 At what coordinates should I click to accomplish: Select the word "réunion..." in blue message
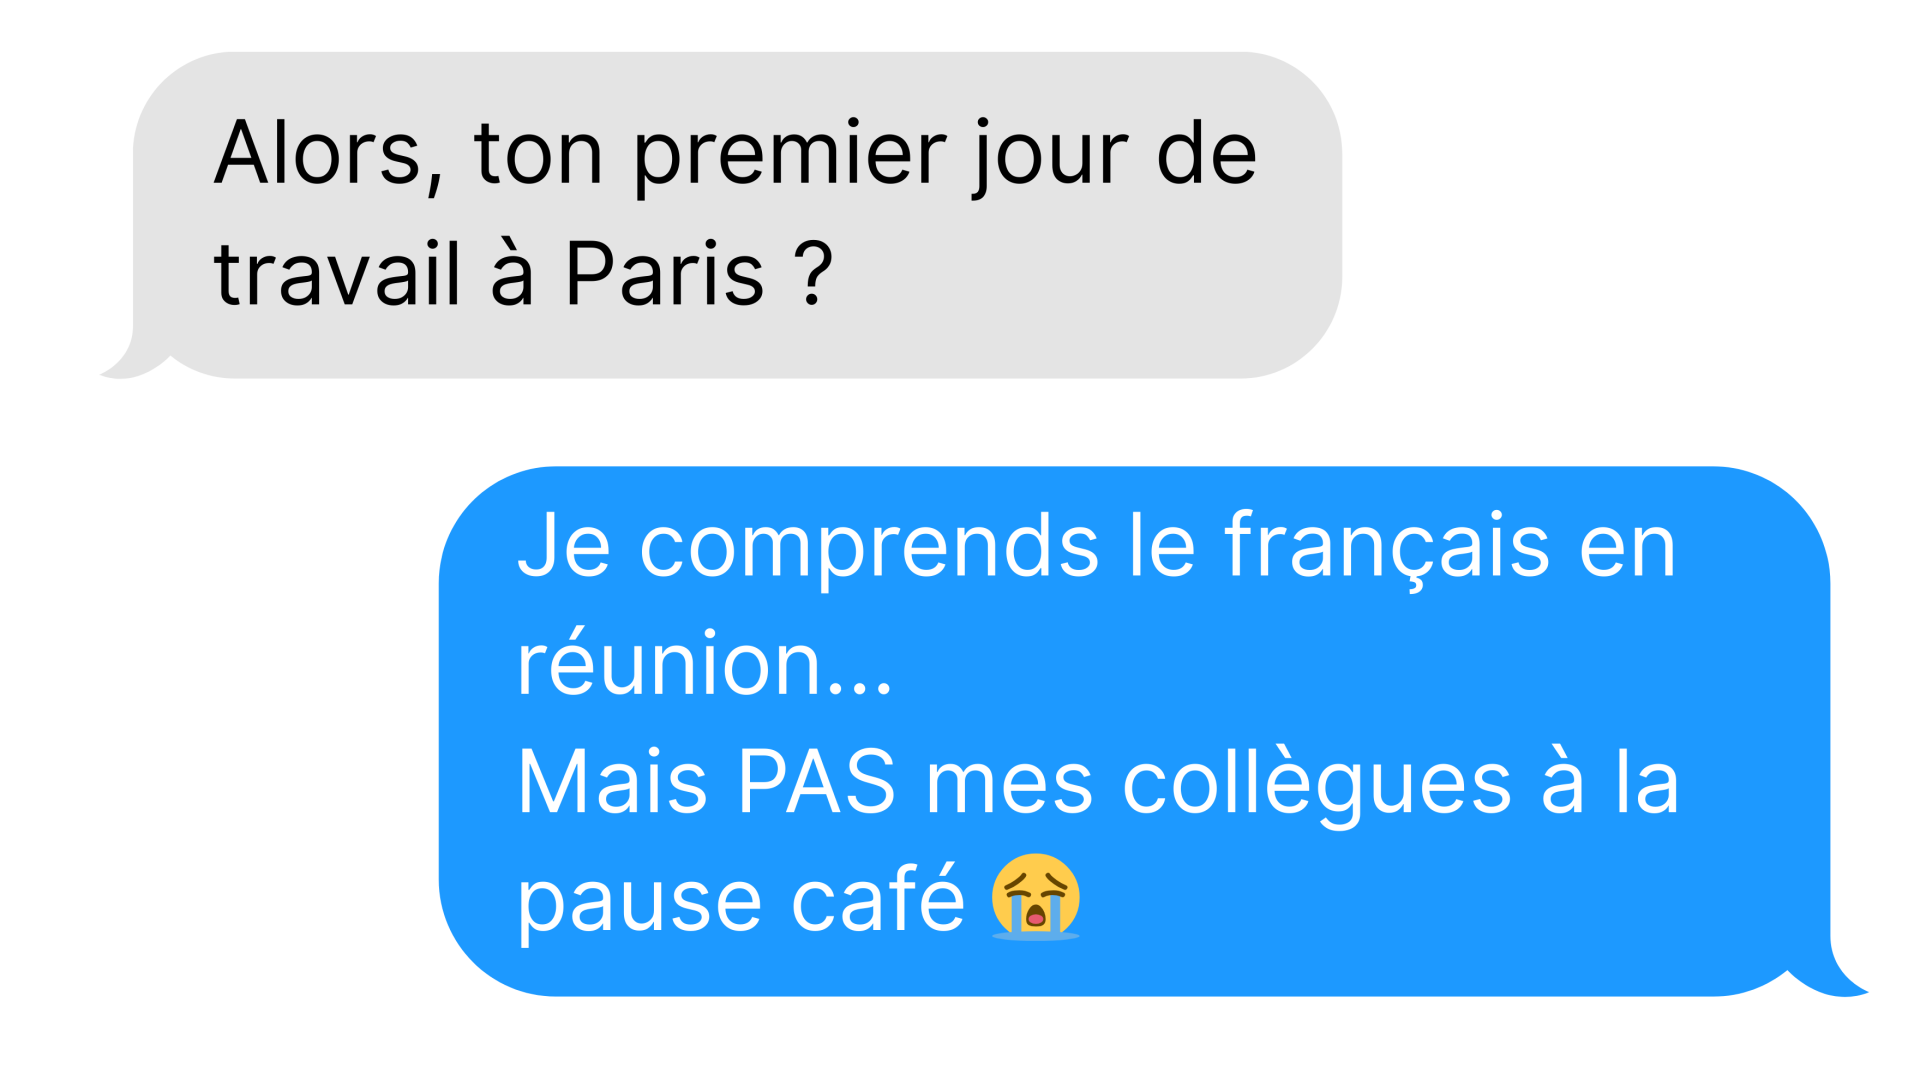[704, 663]
